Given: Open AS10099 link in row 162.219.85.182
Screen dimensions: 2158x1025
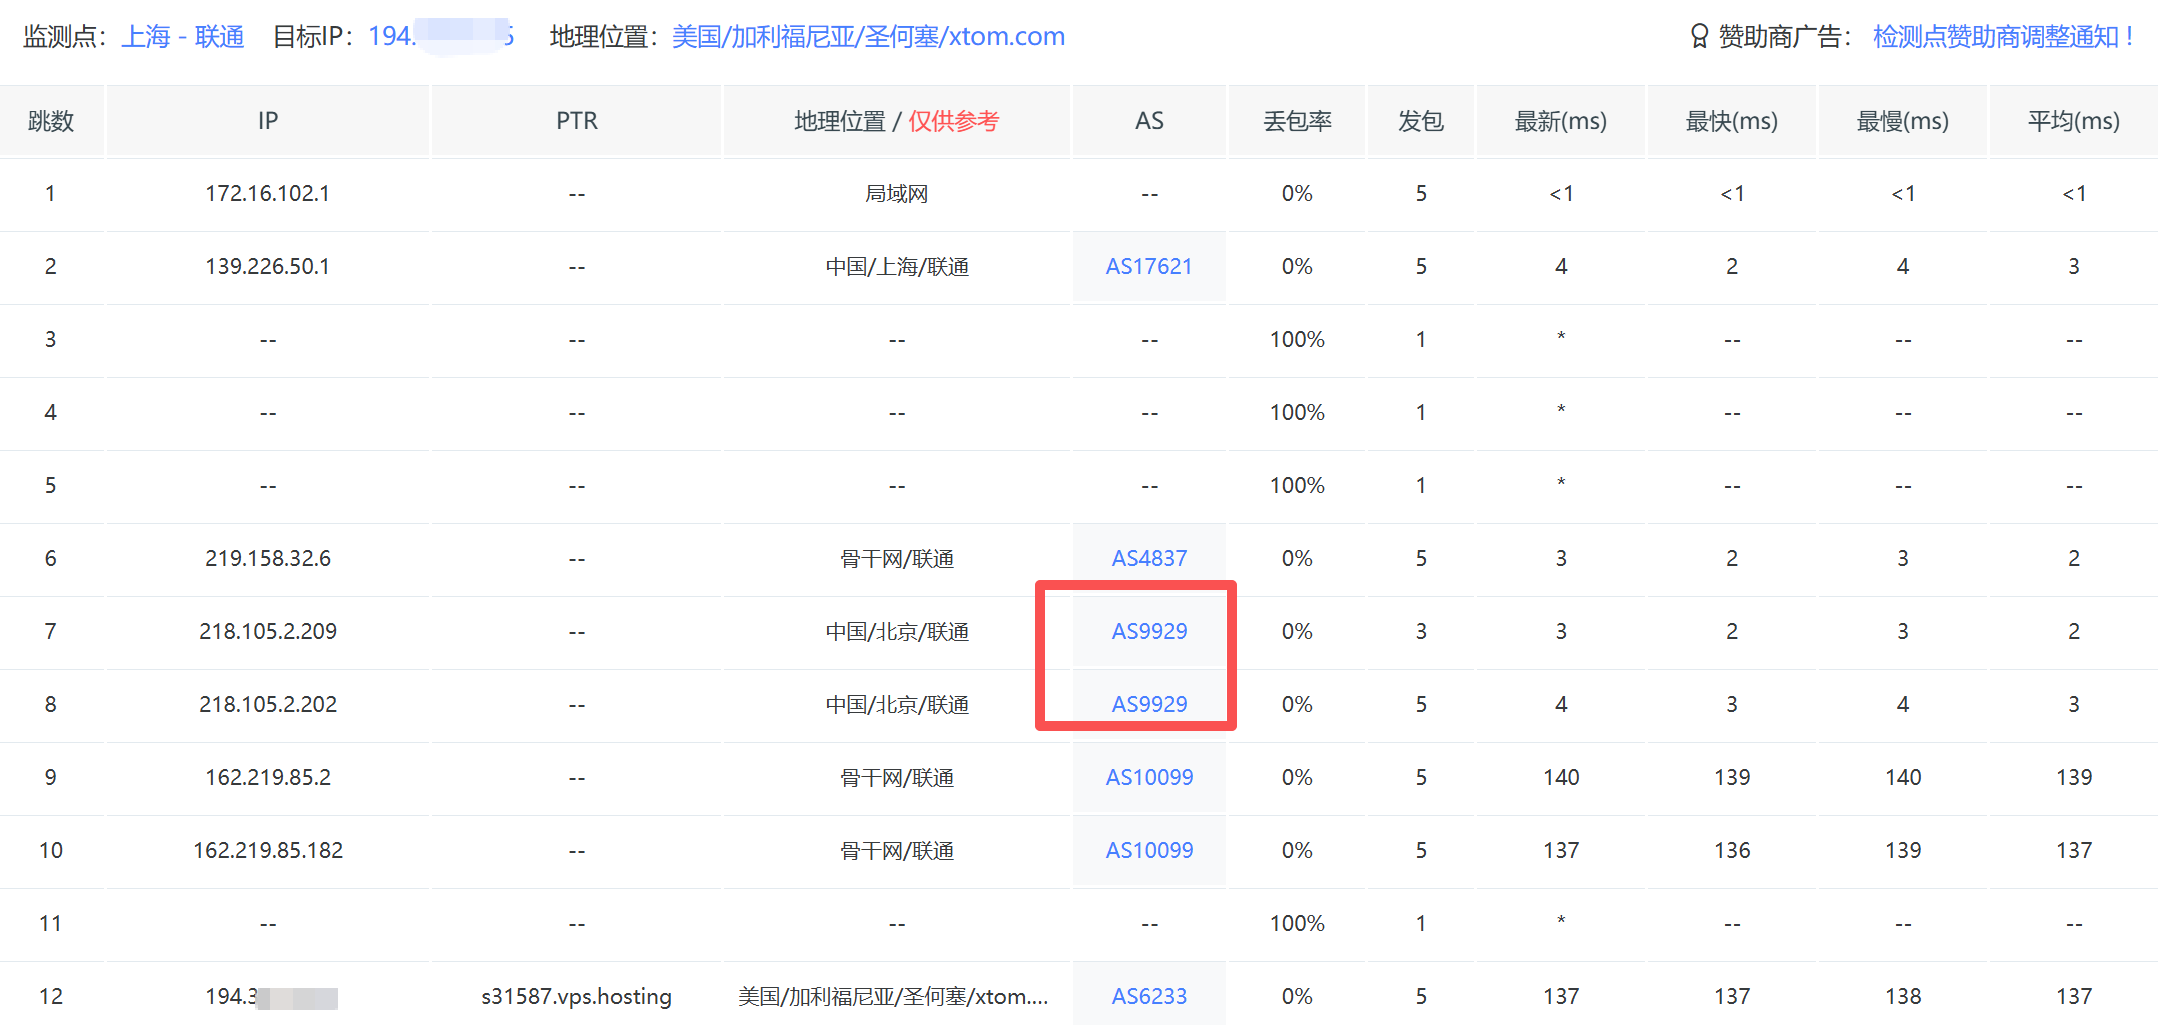Looking at the screenshot, I should 1149,851.
